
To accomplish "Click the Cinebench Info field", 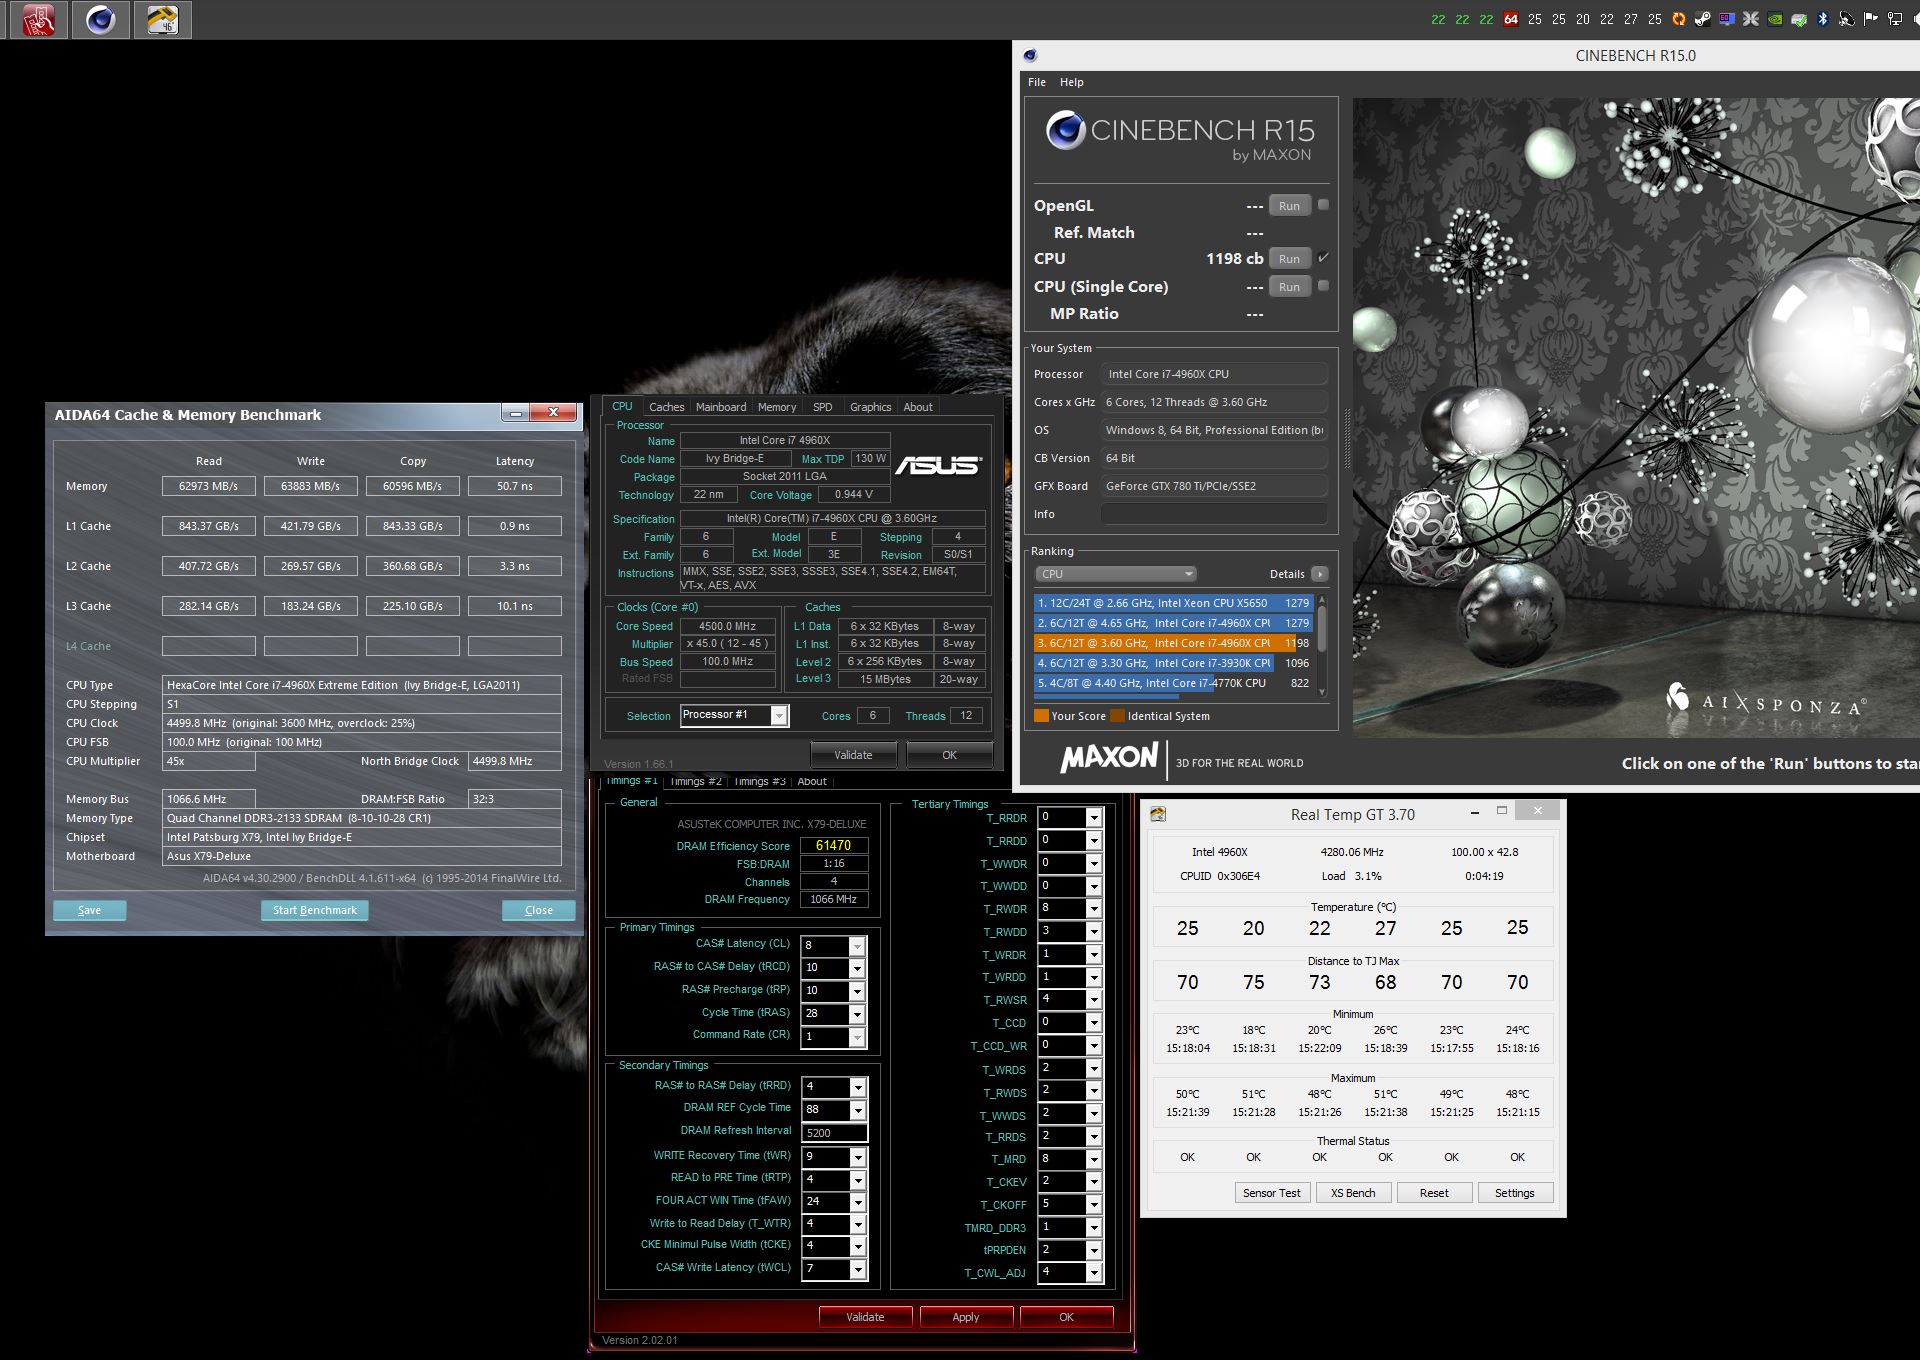I will point(1214,514).
